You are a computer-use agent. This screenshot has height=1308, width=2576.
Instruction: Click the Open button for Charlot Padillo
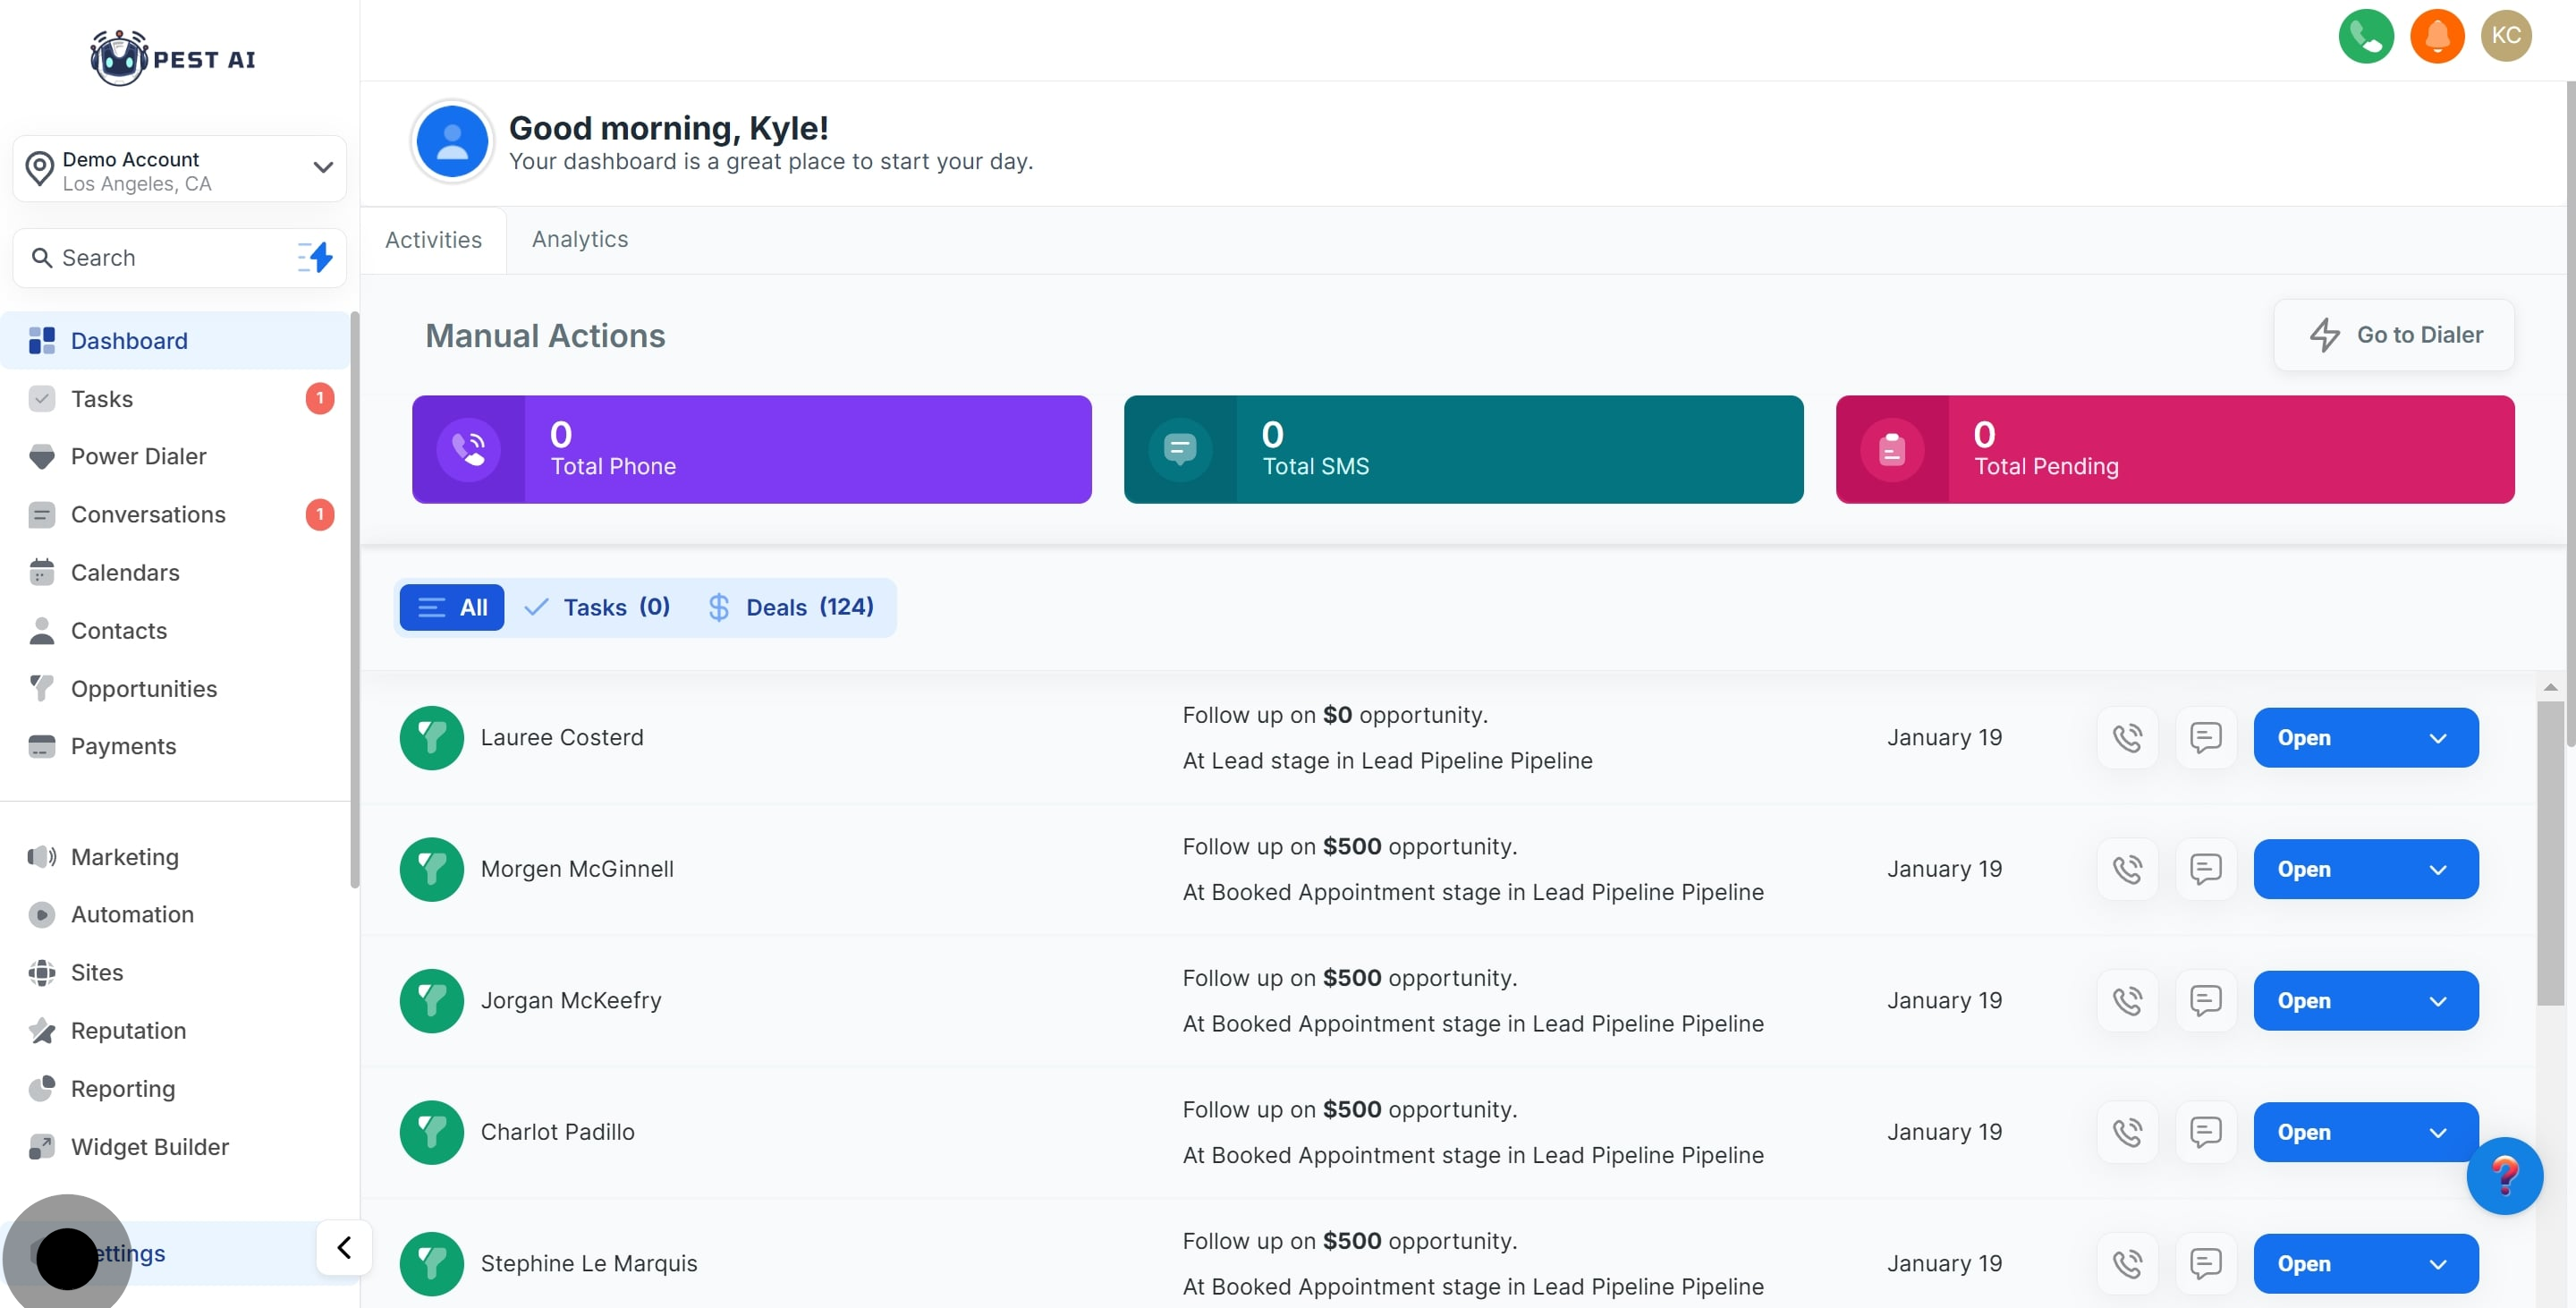point(2304,1132)
